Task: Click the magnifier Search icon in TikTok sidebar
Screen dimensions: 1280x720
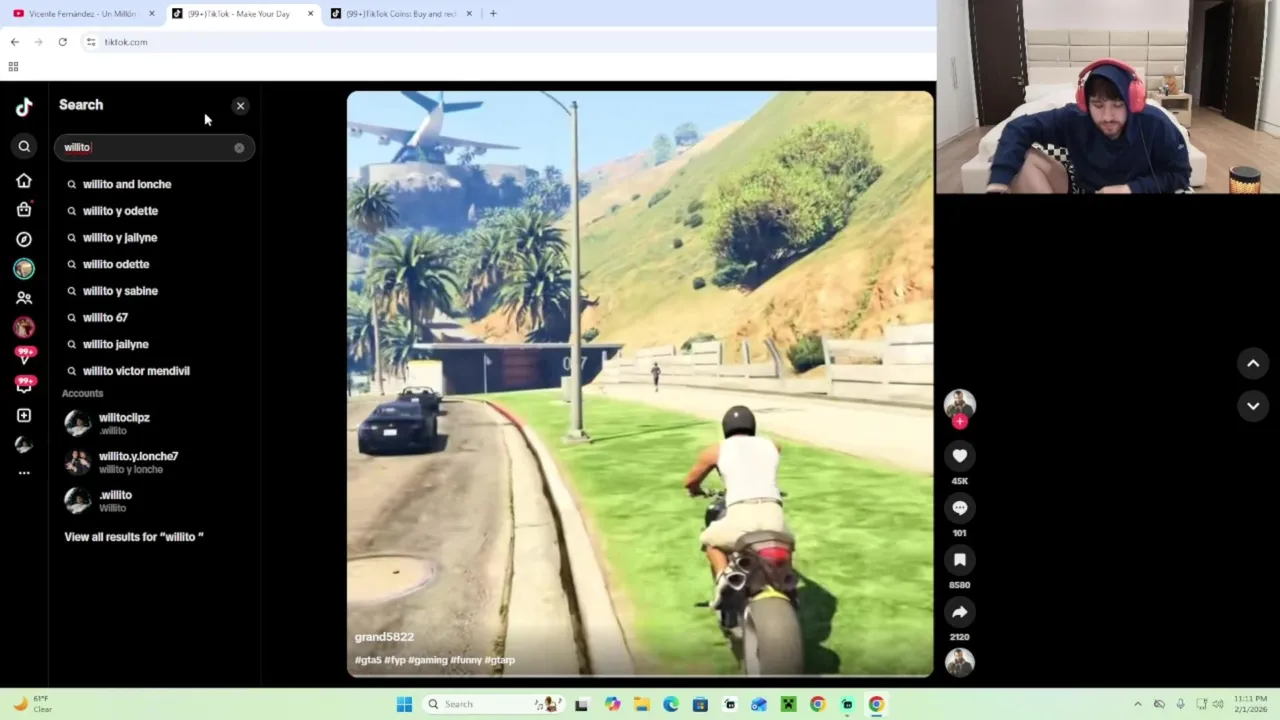Action: click(24, 147)
